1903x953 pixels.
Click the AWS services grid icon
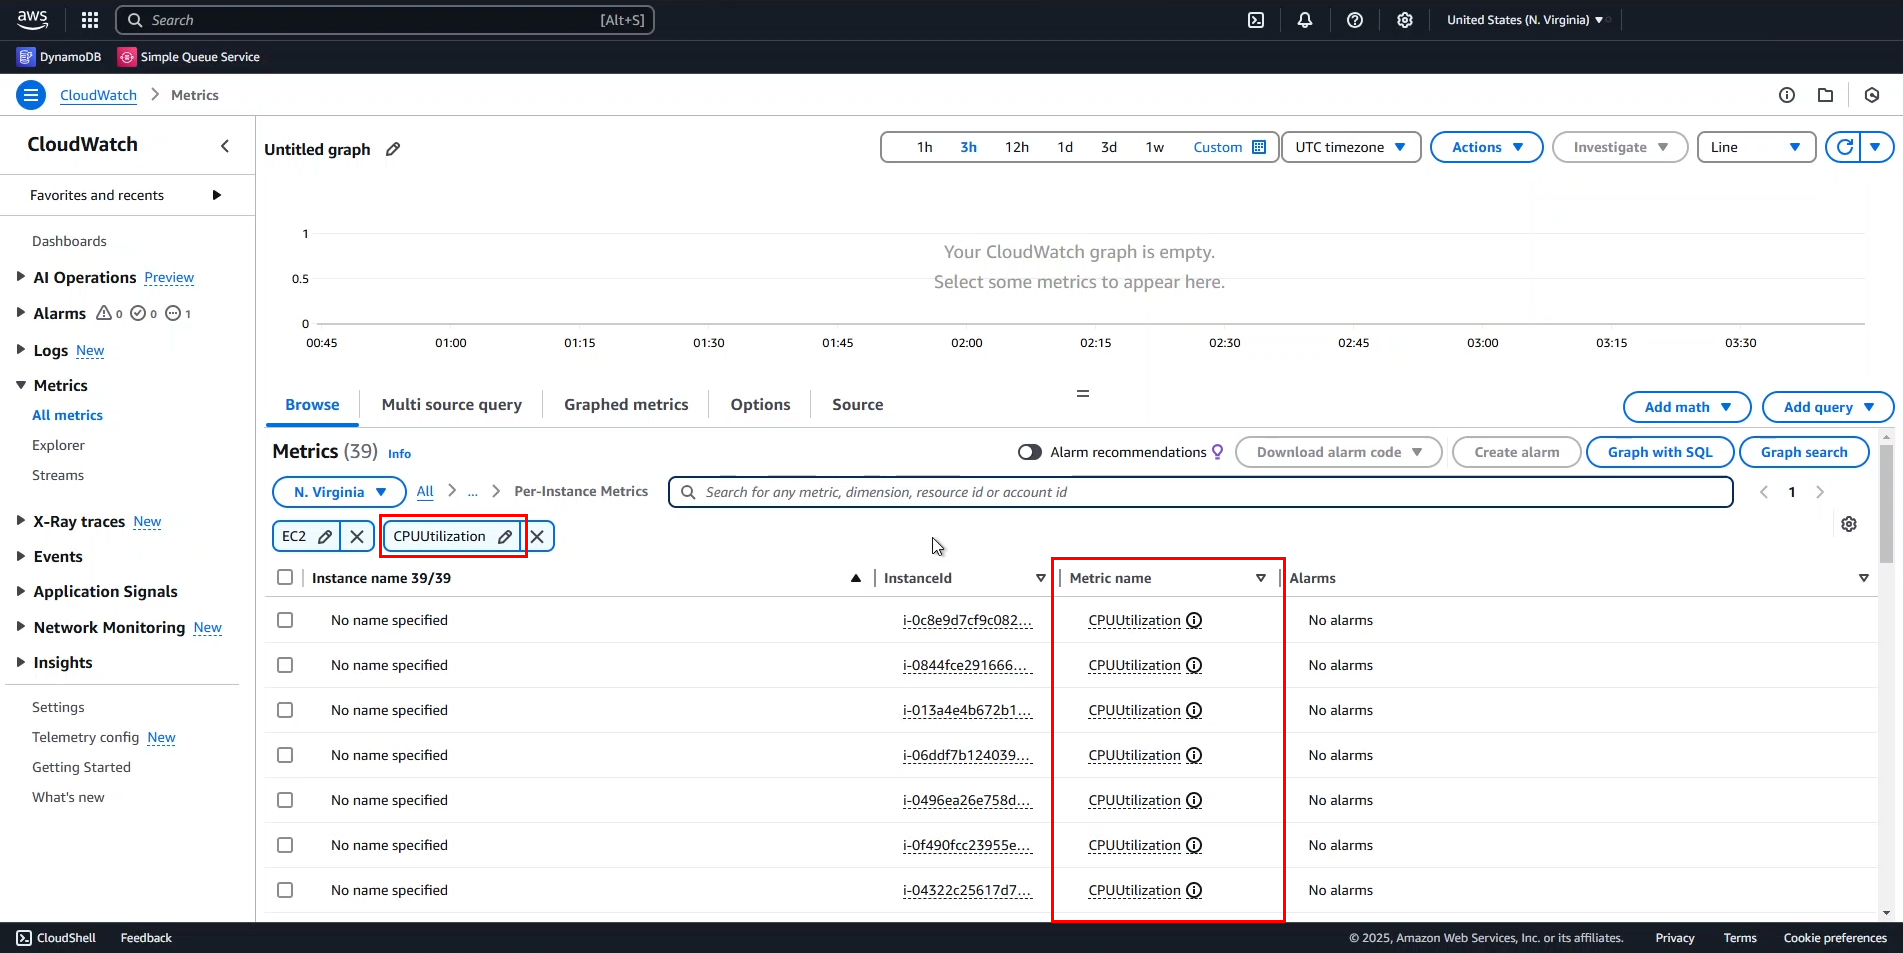90,20
